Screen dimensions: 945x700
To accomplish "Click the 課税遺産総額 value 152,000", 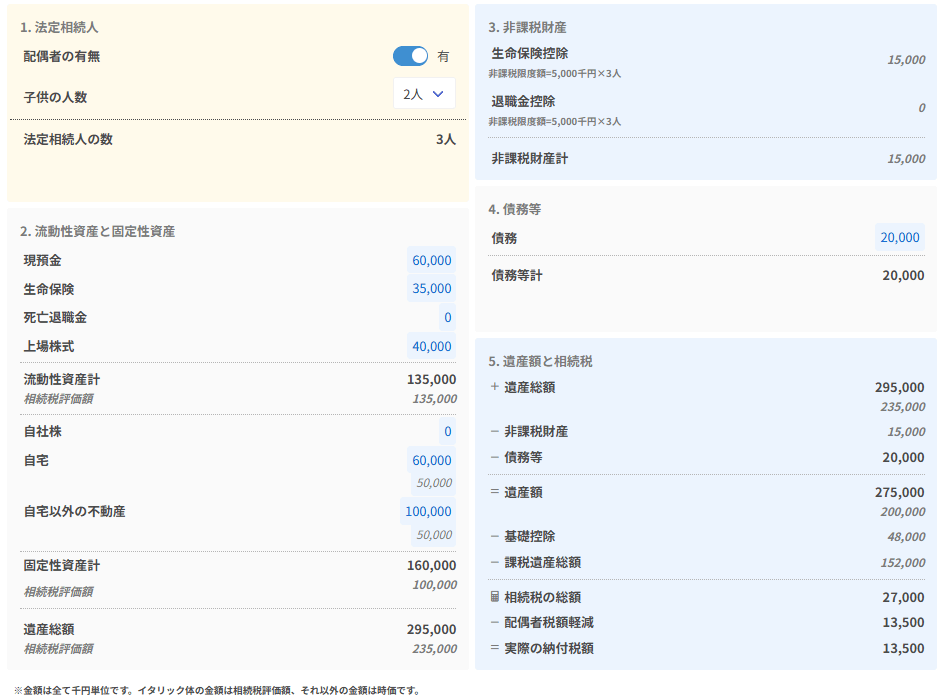I will tap(903, 563).
